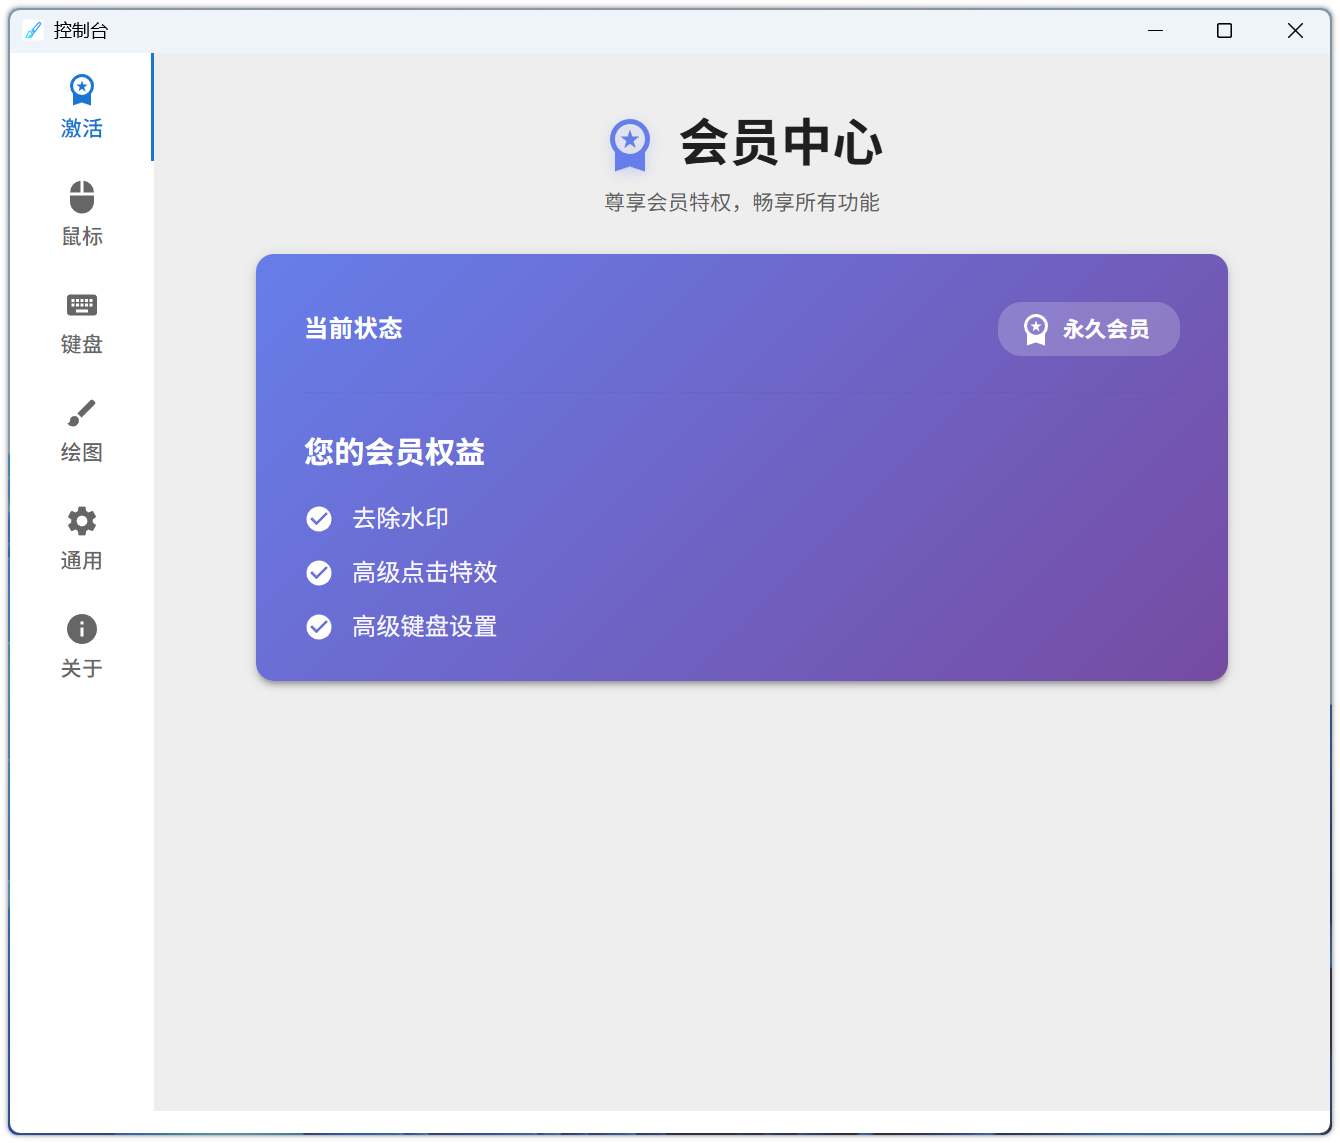Select the 激活 ribbon badge icon in sidebar
The image size is (1340, 1143).
[81, 91]
